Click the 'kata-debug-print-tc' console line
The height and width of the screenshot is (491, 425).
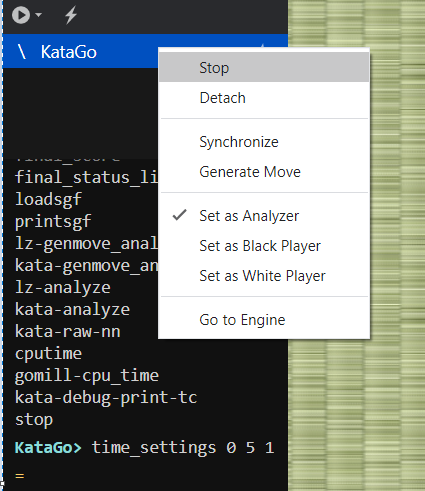[106, 397]
